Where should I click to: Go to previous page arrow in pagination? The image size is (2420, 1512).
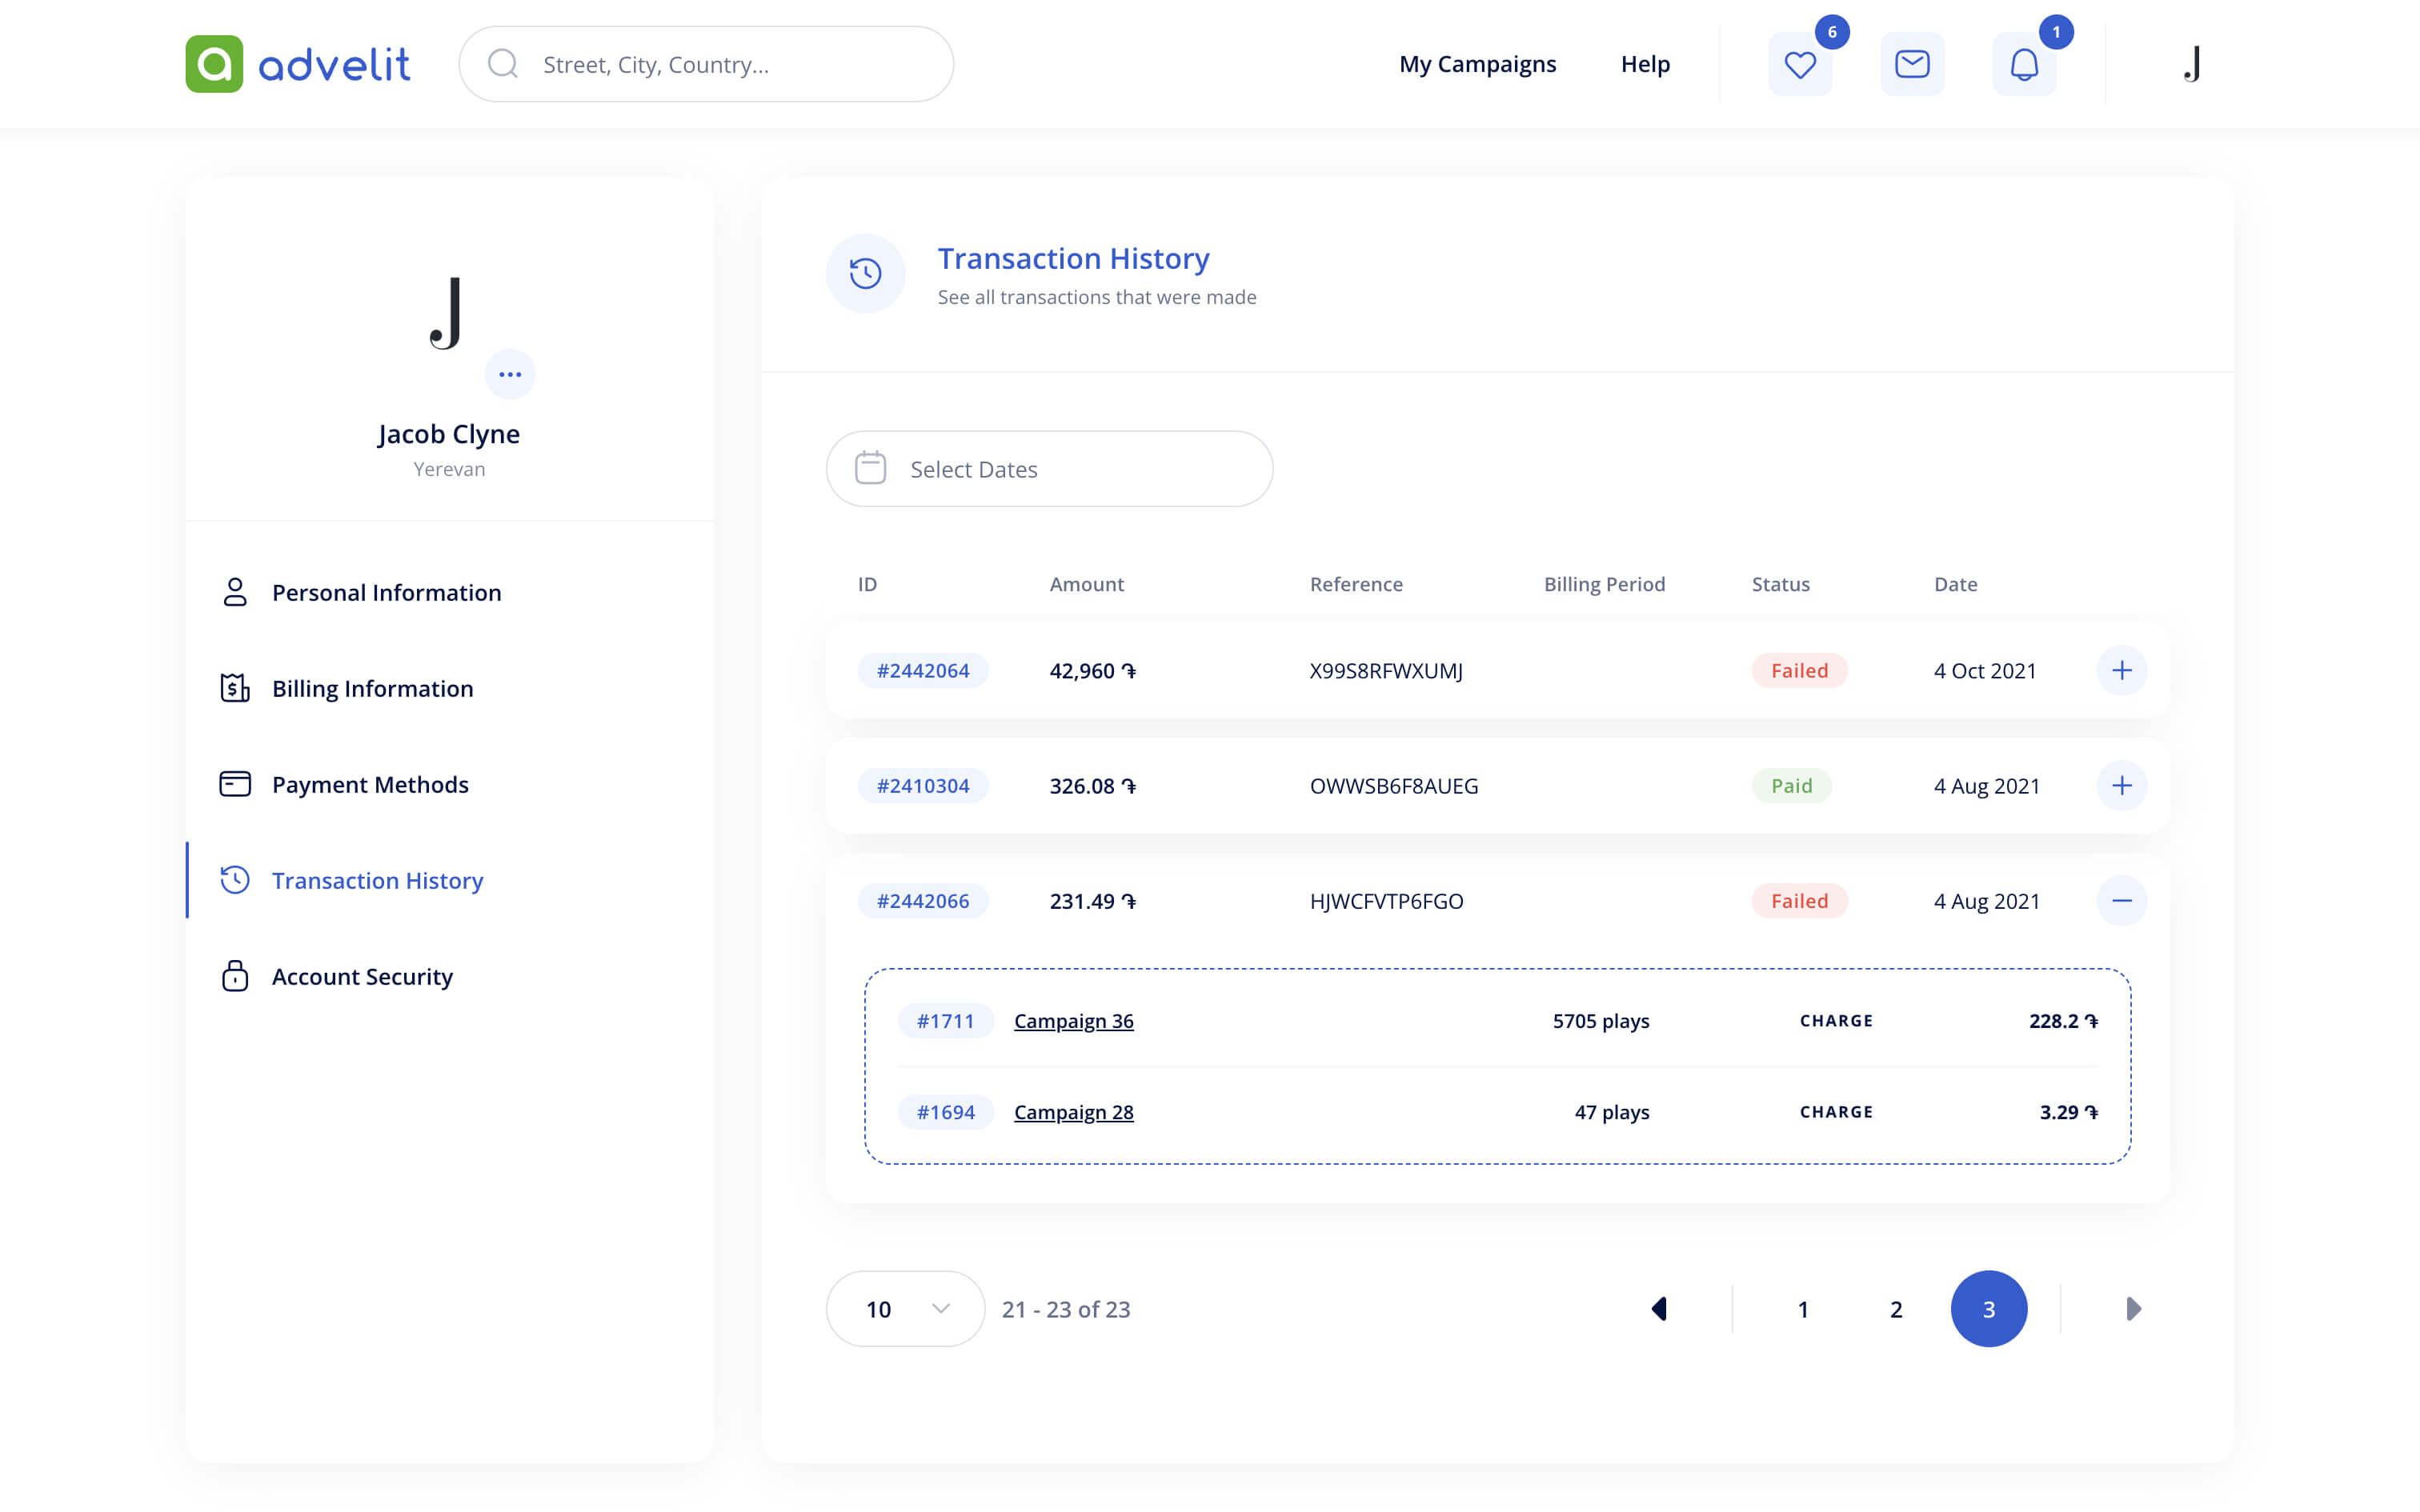[x=1659, y=1309]
